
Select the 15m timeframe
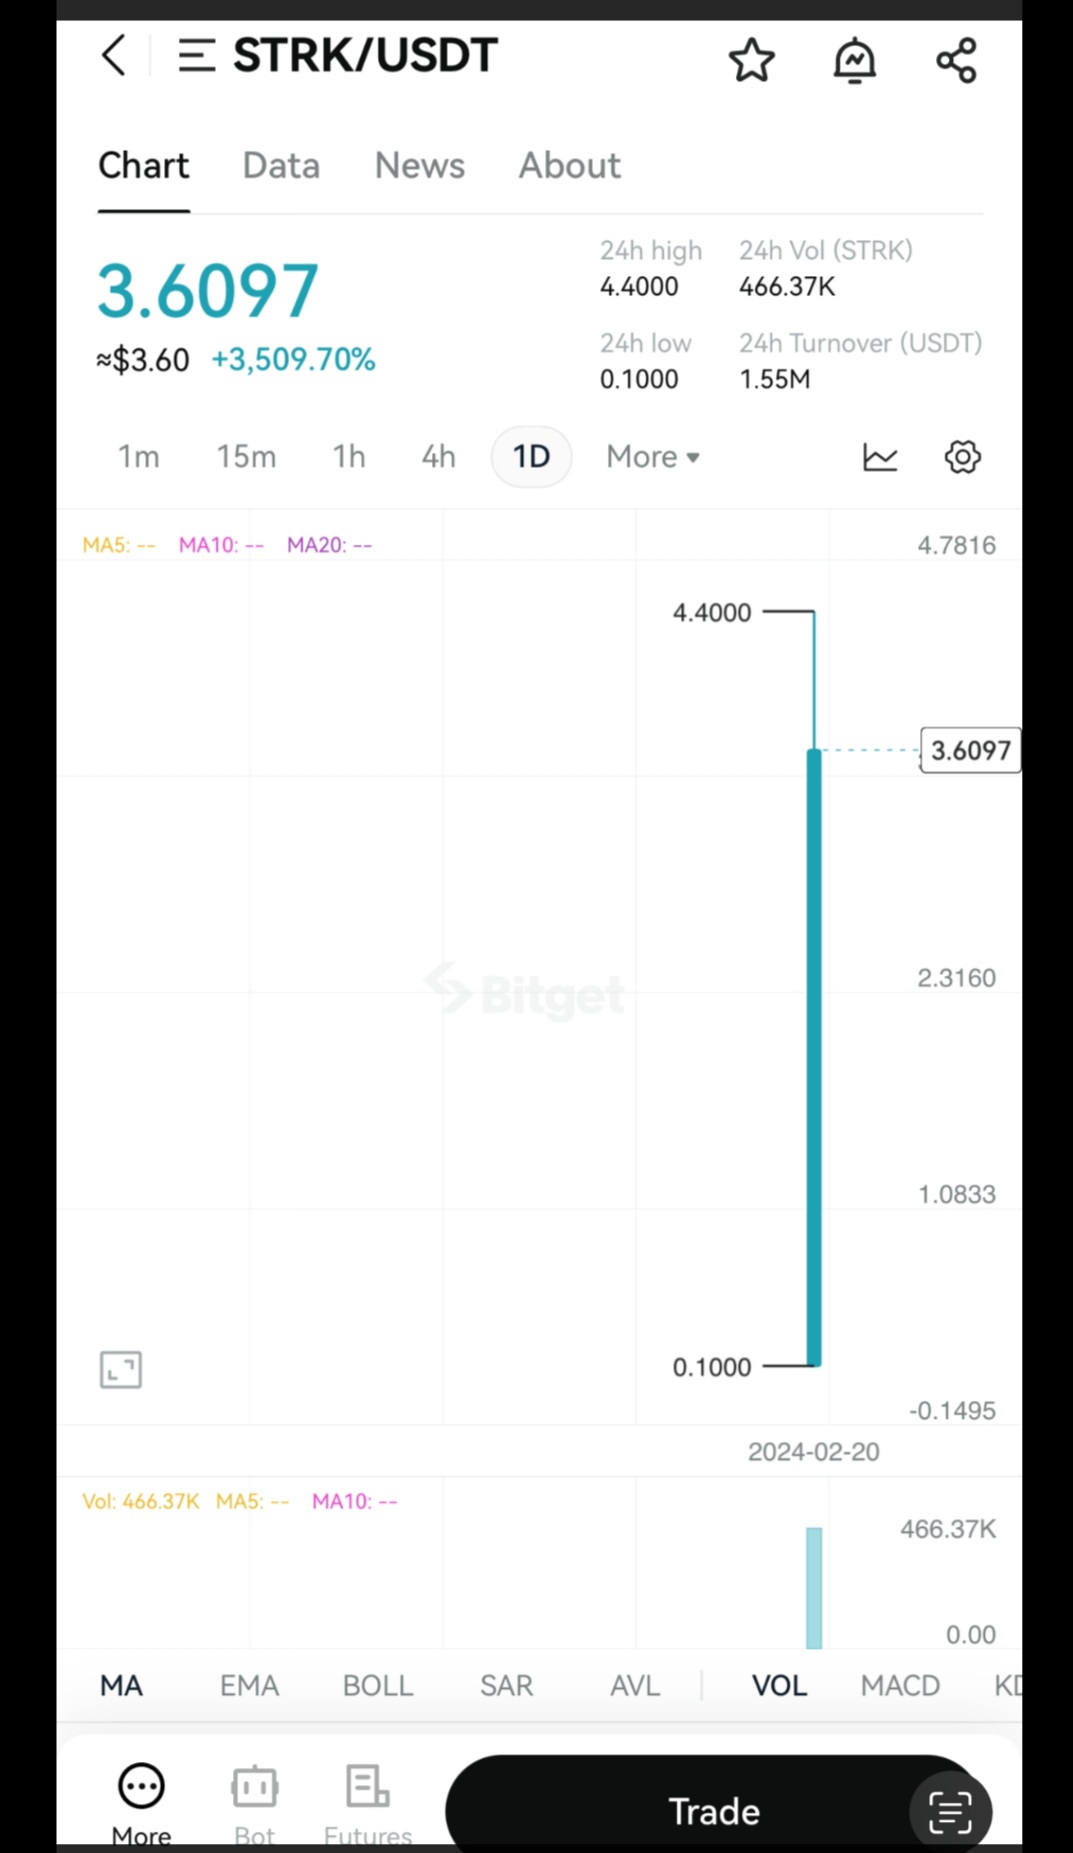246,457
